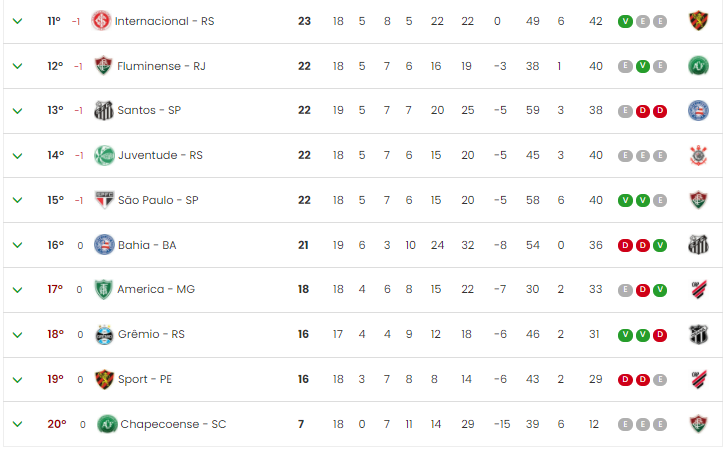Click the Internacional club crest icon

(101, 21)
